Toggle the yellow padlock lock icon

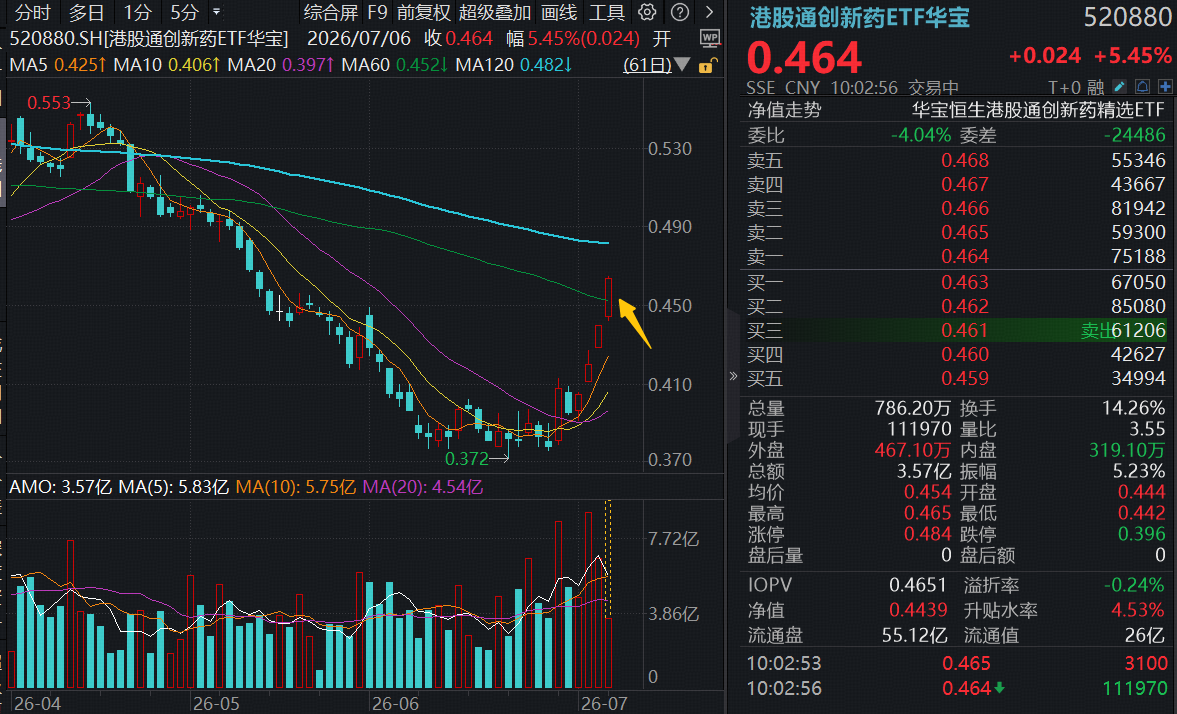tap(707, 66)
